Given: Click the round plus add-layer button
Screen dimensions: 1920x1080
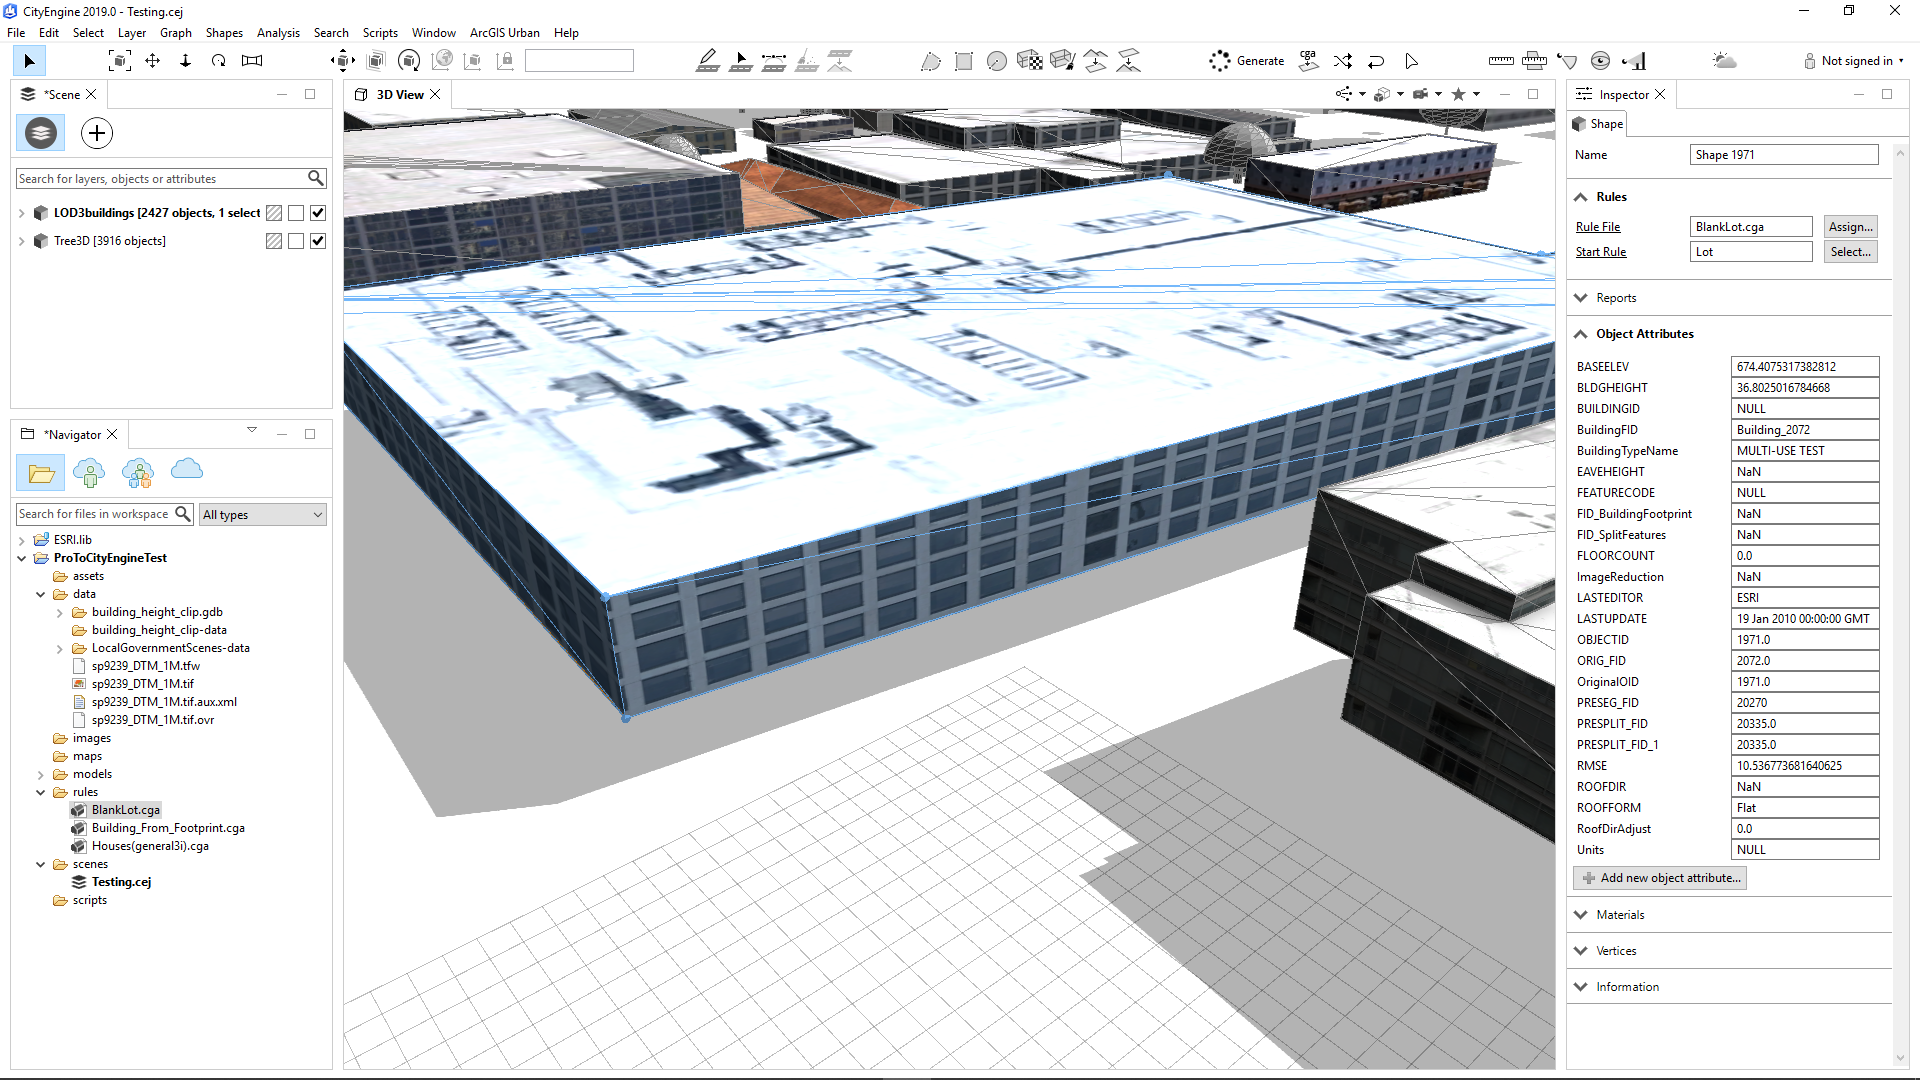Looking at the screenshot, I should point(97,133).
